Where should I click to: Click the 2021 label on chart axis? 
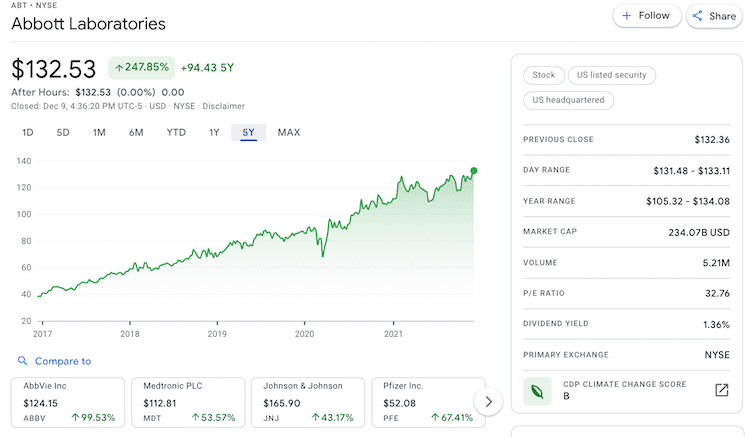click(x=393, y=334)
